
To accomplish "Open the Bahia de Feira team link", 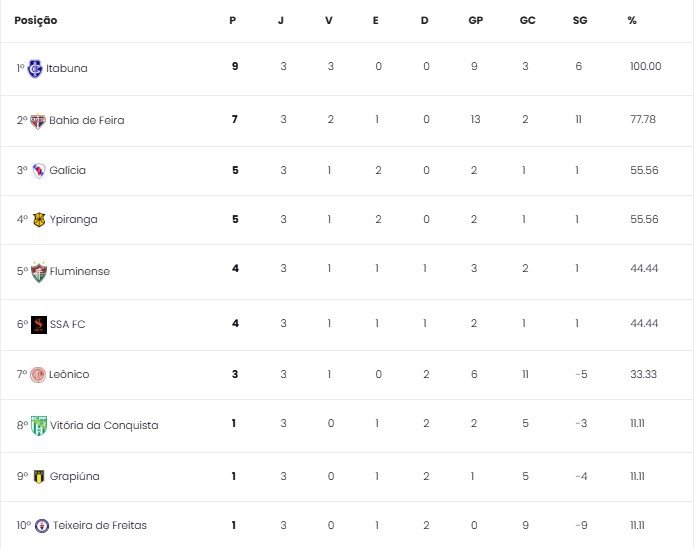I will pos(87,120).
